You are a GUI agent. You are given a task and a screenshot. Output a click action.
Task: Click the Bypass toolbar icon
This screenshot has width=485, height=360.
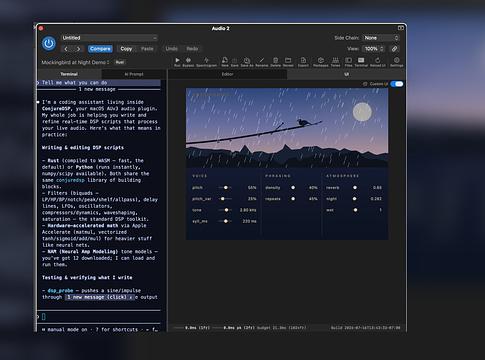(188, 61)
